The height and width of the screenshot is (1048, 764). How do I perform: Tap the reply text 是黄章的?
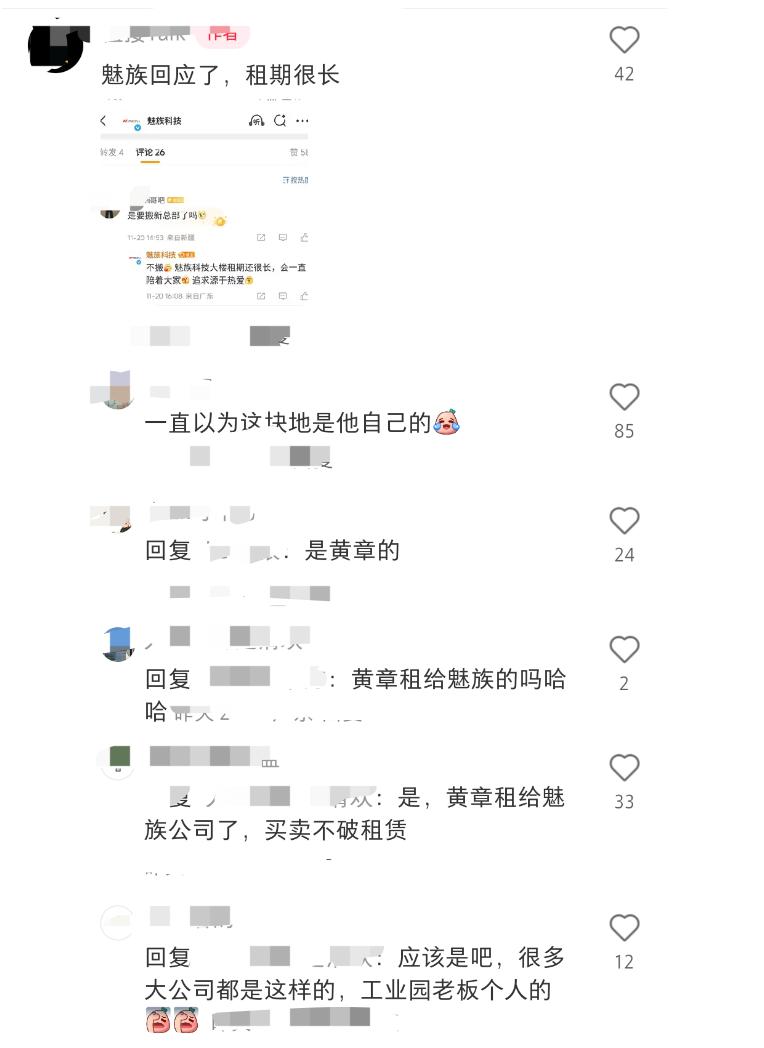point(352,551)
